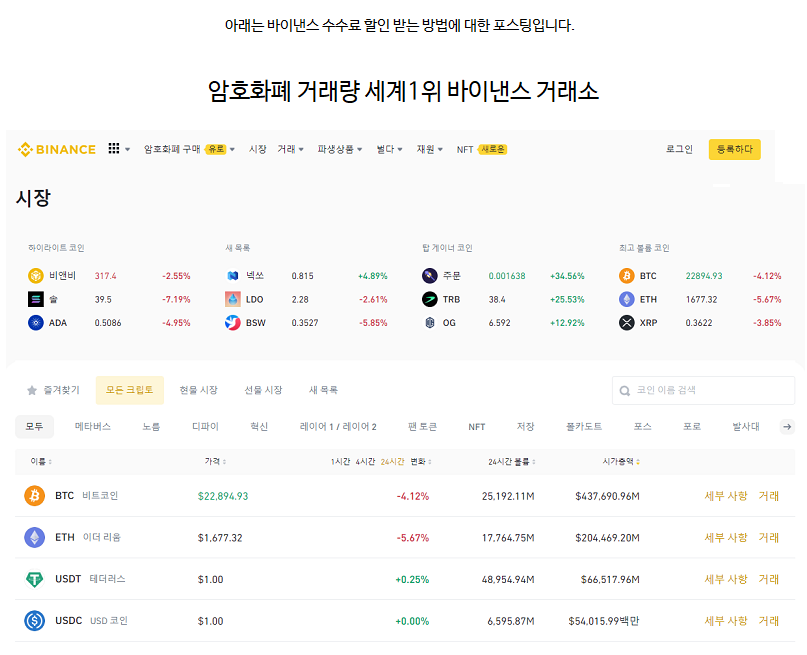The image size is (807, 655).
Task: Select the 팬 토큰 category filter
Action: point(422,427)
